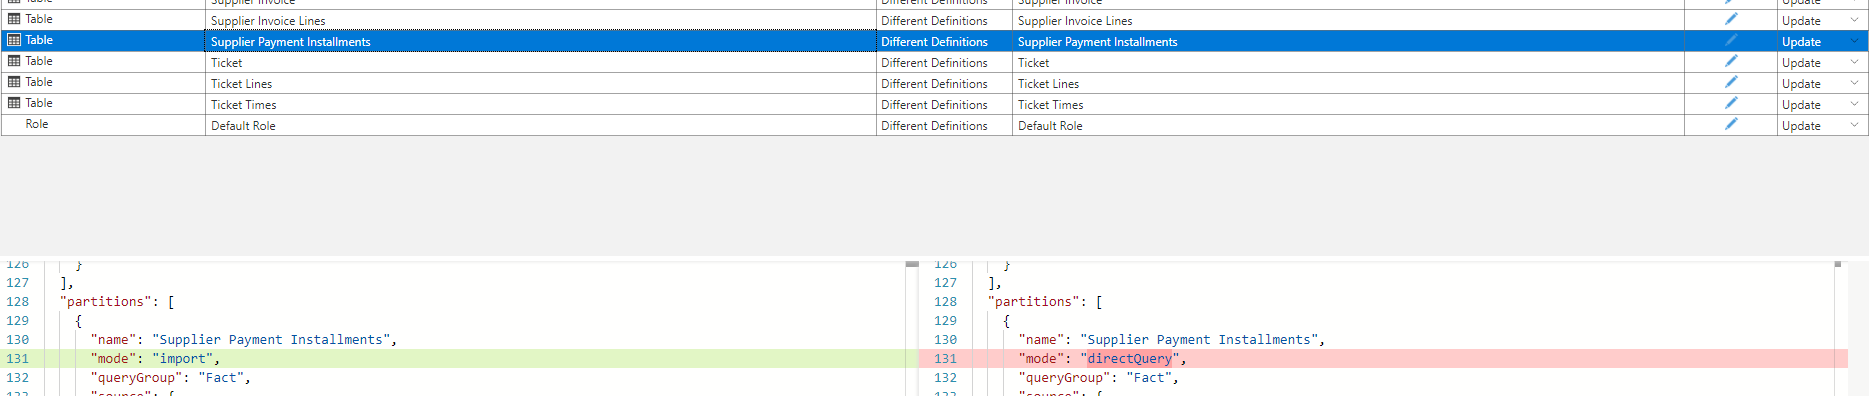Open the action dropdown in the Default Role row
1869x396 pixels.
(x=1854, y=125)
